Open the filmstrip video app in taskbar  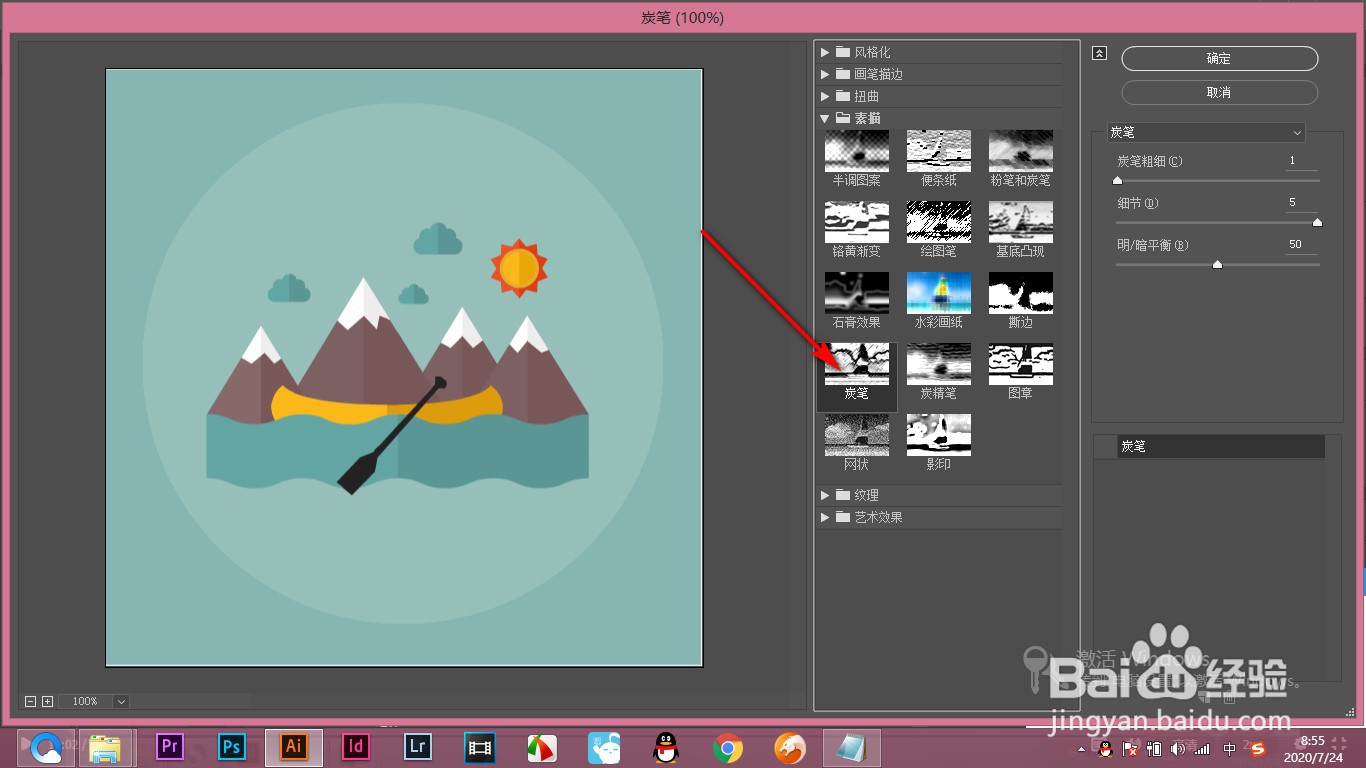[x=480, y=746]
